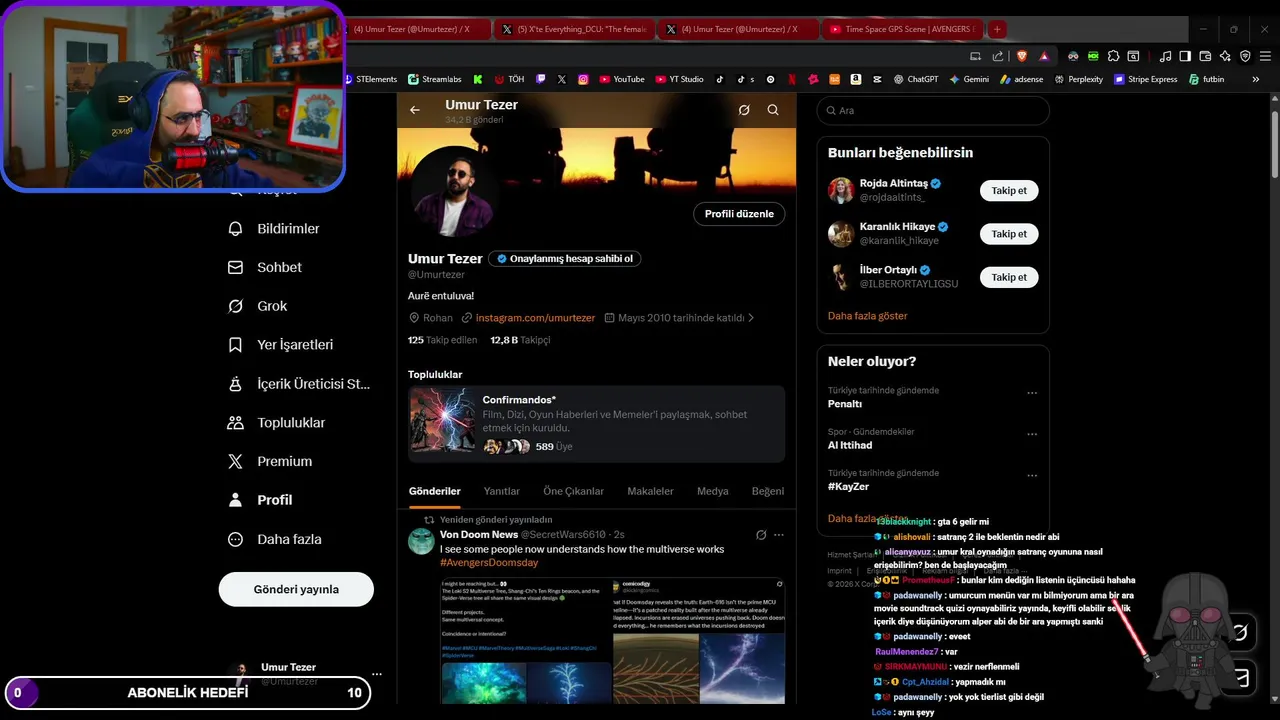Open YT Studio bookmark
Viewport: 1280px width, 720px height.
(x=680, y=79)
